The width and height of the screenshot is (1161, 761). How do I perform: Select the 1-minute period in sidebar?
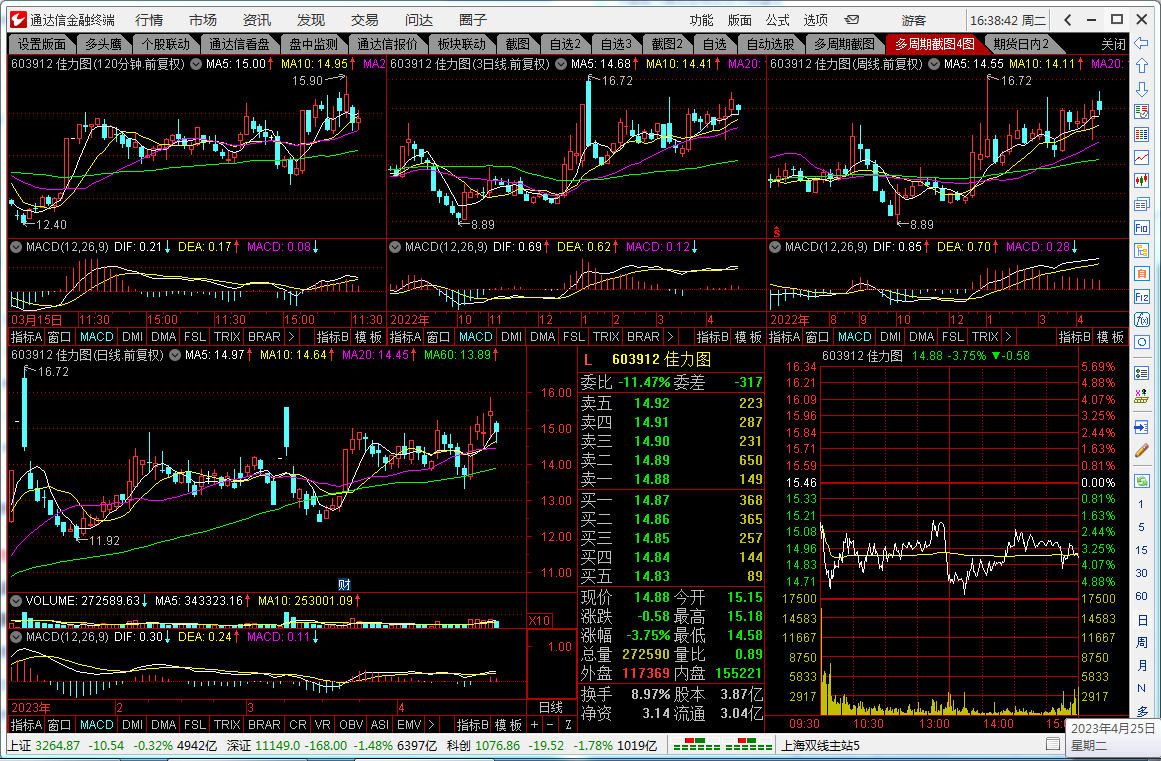[1141, 504]
